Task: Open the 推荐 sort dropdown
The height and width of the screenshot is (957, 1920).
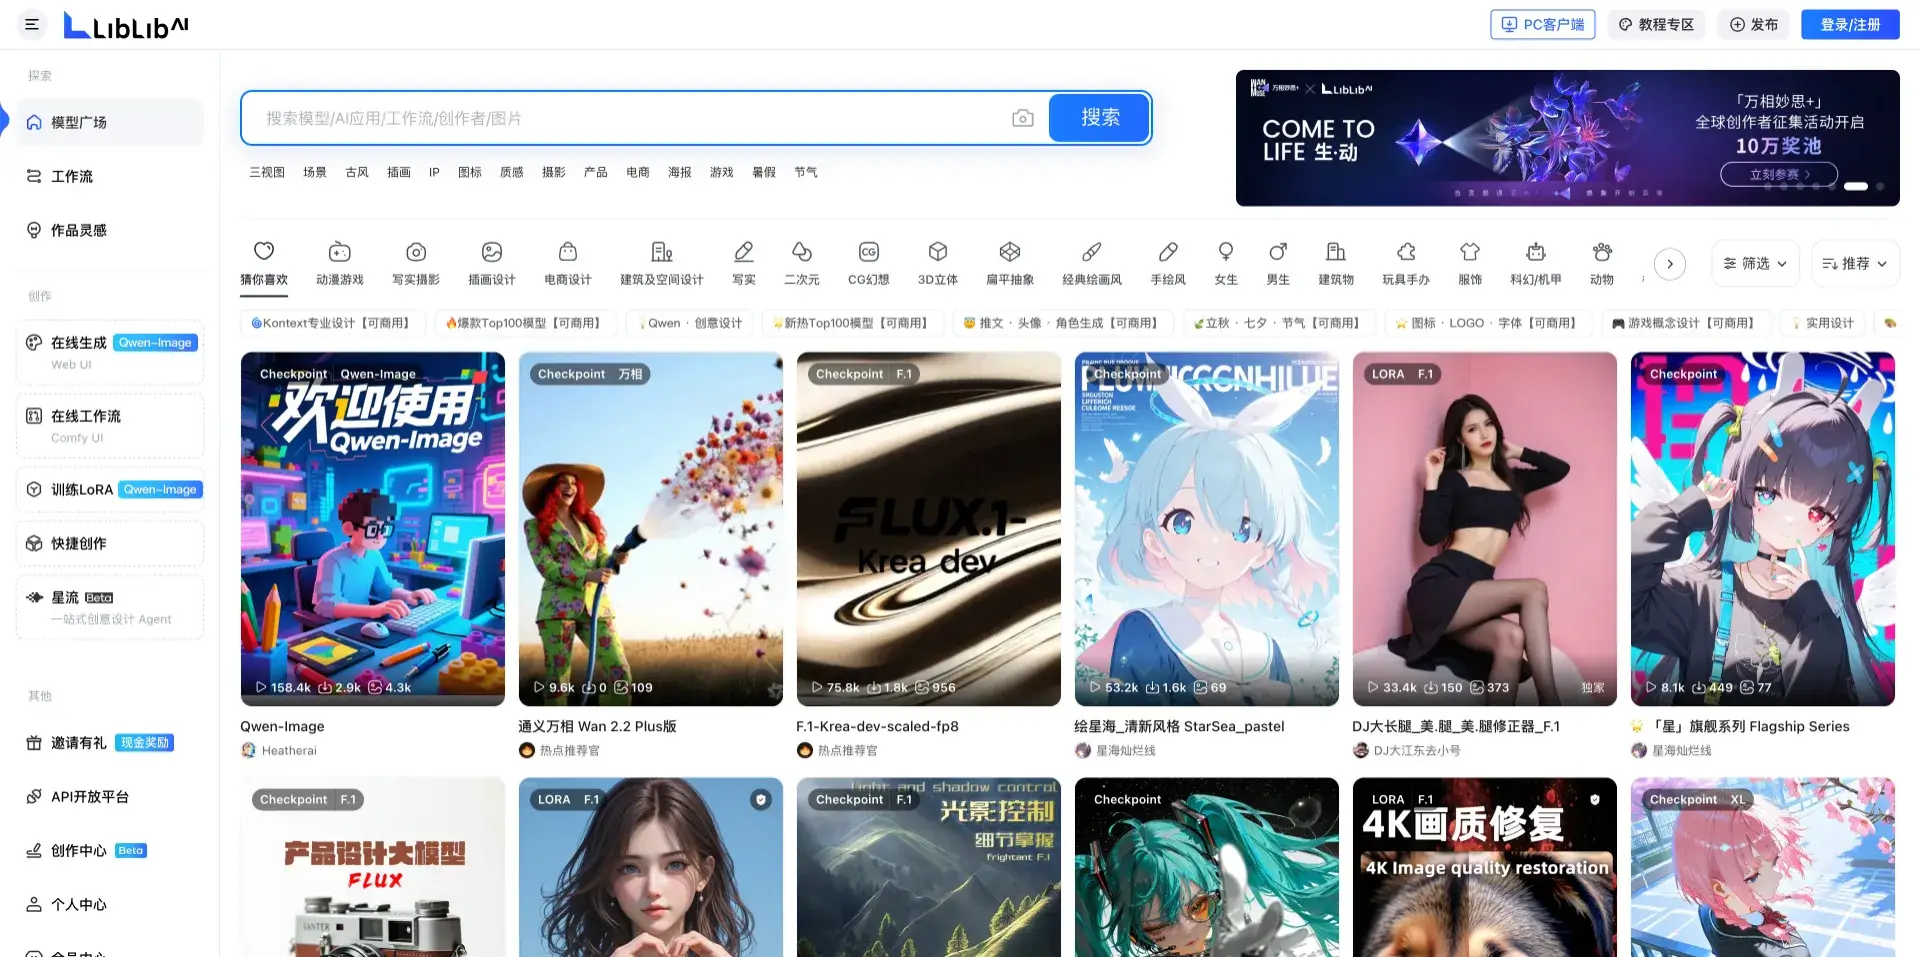Action: point(1855,263)
